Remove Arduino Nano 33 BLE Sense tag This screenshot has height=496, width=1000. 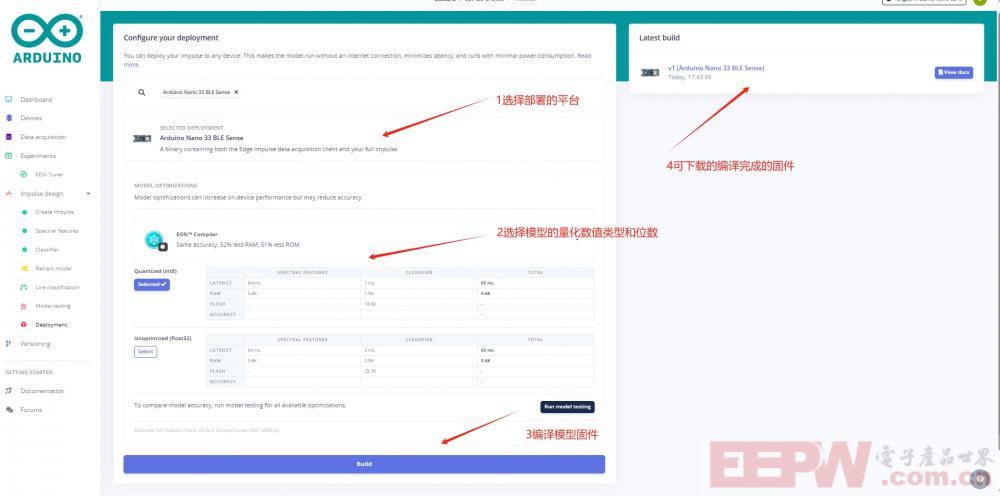click(x=236, y=92)
